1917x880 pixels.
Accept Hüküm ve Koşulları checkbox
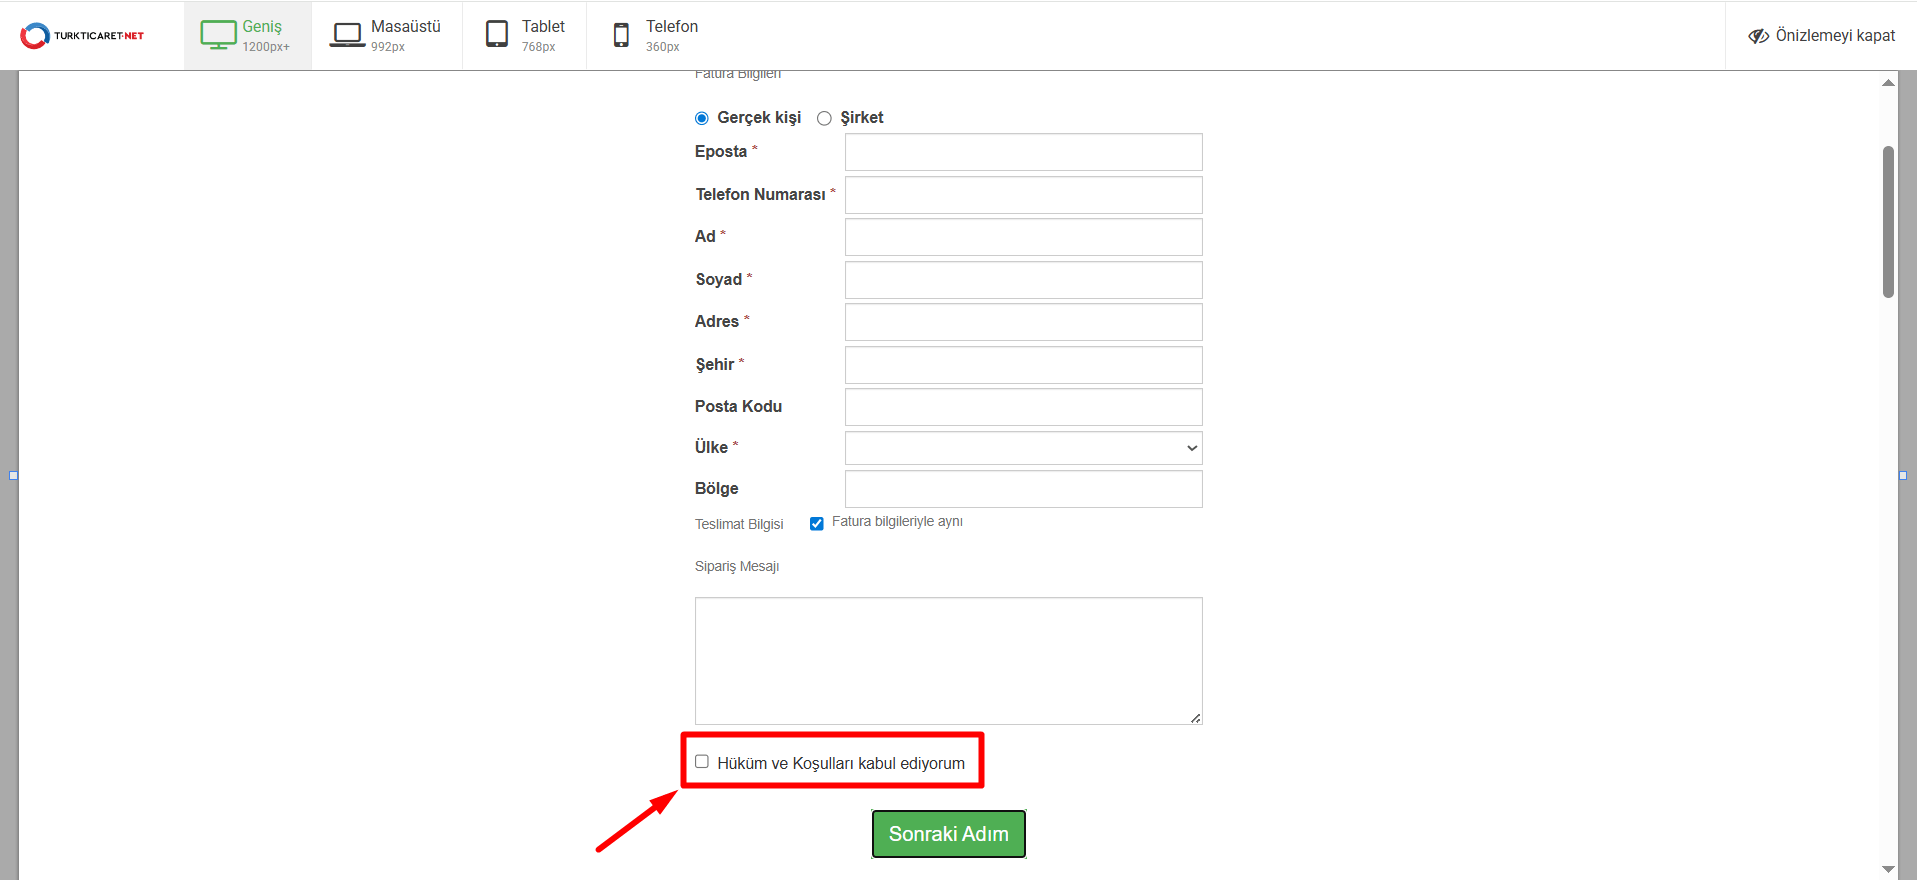pyautogui.click(x=702, y=762)
